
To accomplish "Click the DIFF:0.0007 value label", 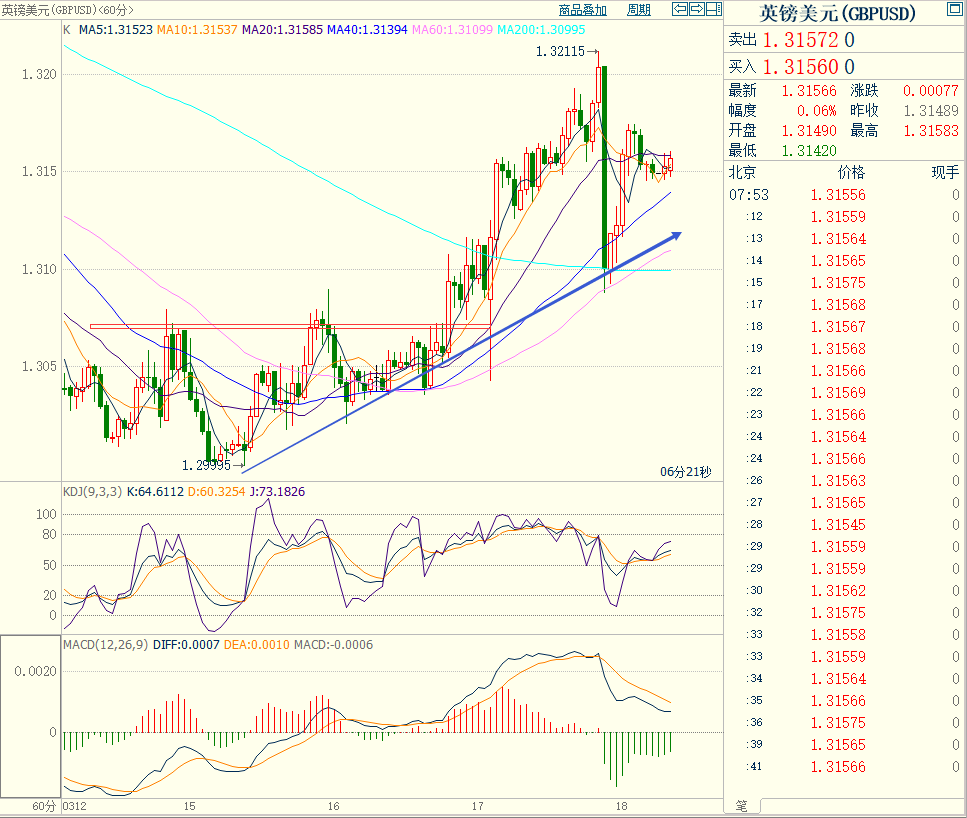I will tap(186, 645).
